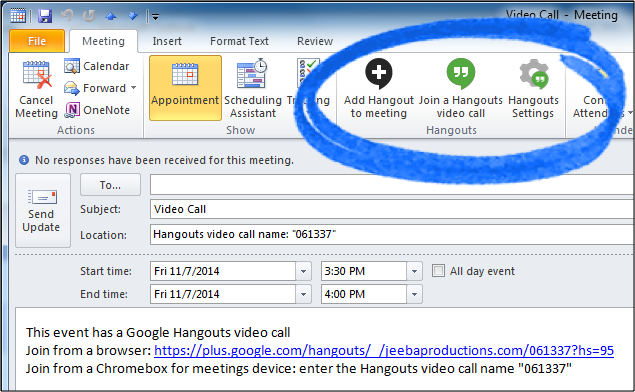Click the Start time date field

point(223,271)
